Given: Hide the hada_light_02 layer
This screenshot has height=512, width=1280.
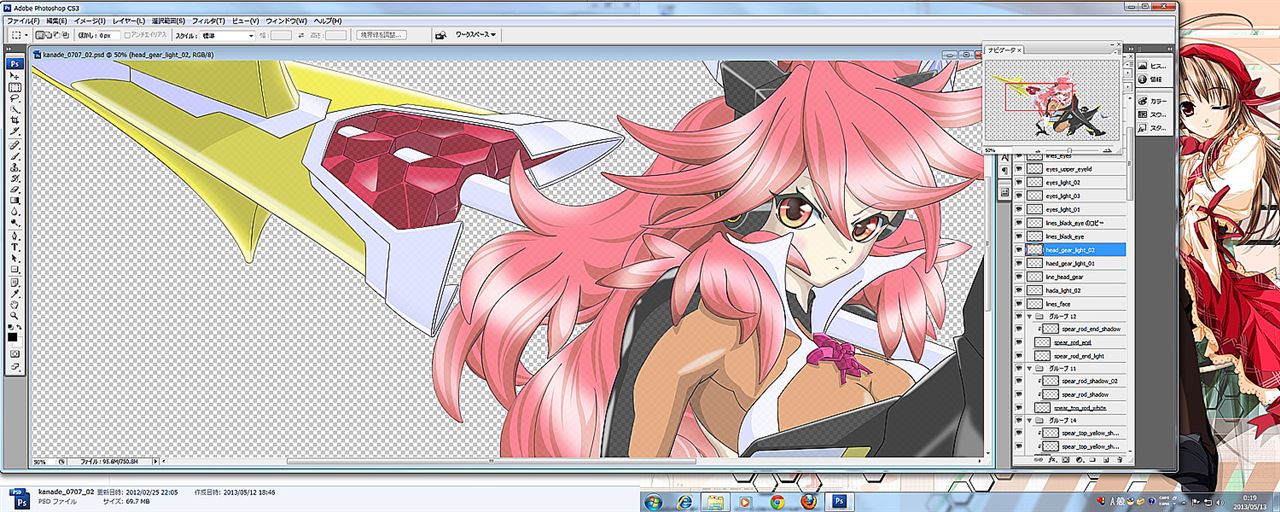Looking at the screenshot, I should coord(1019,290).
